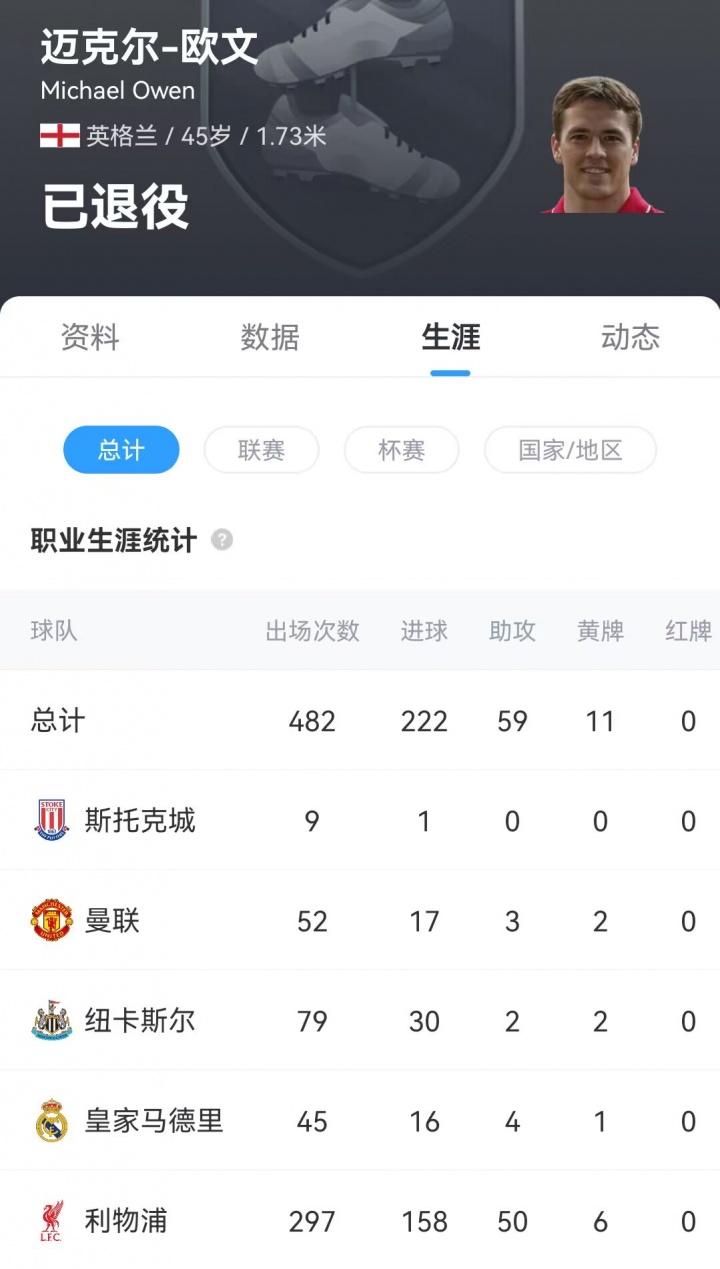The height and width of the screenshot is (1269, 720).
Task: Click the Real Madrid club crest
Action: 52,1120
